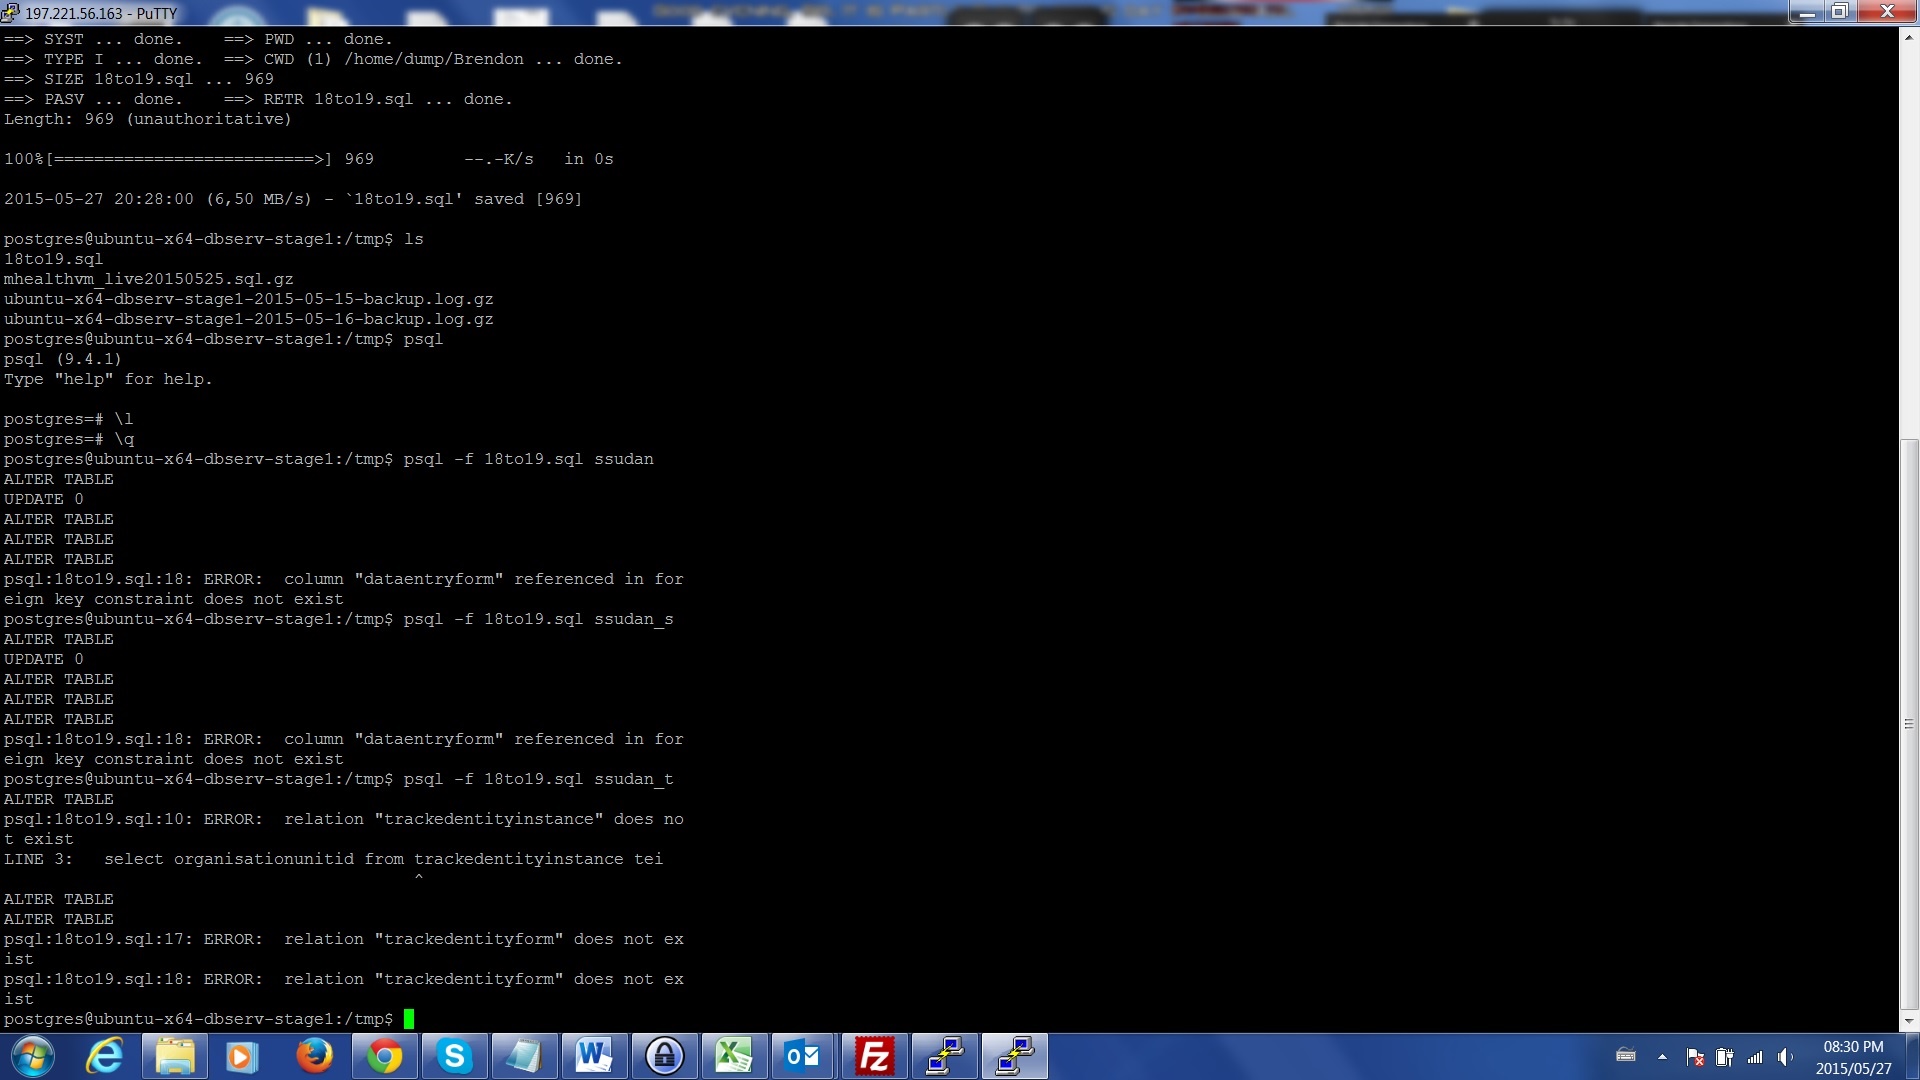Open Firefox from the taskbar
The width and height of the screenshot is (1920, 1080).
click(x=314, y=1057)
